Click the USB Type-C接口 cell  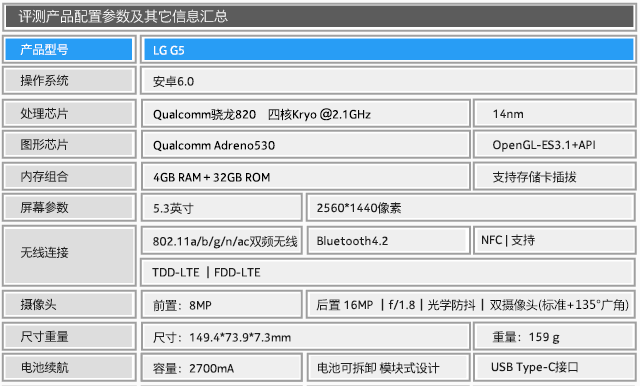pos(555,368)
